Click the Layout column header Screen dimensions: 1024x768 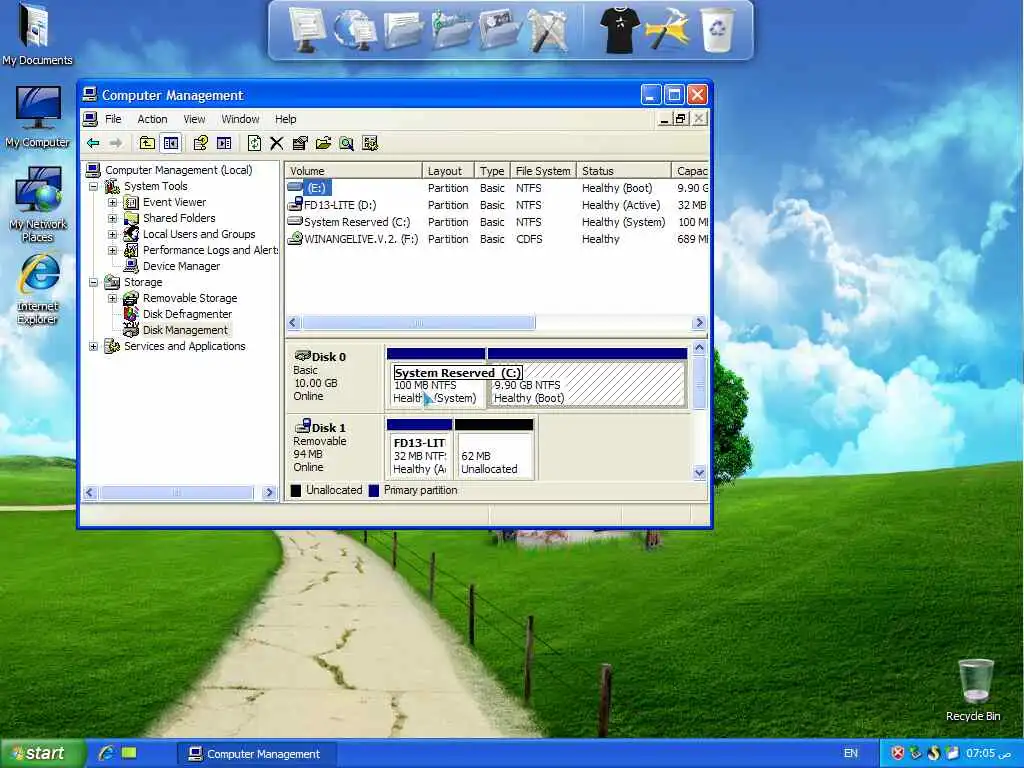(448, 170)
